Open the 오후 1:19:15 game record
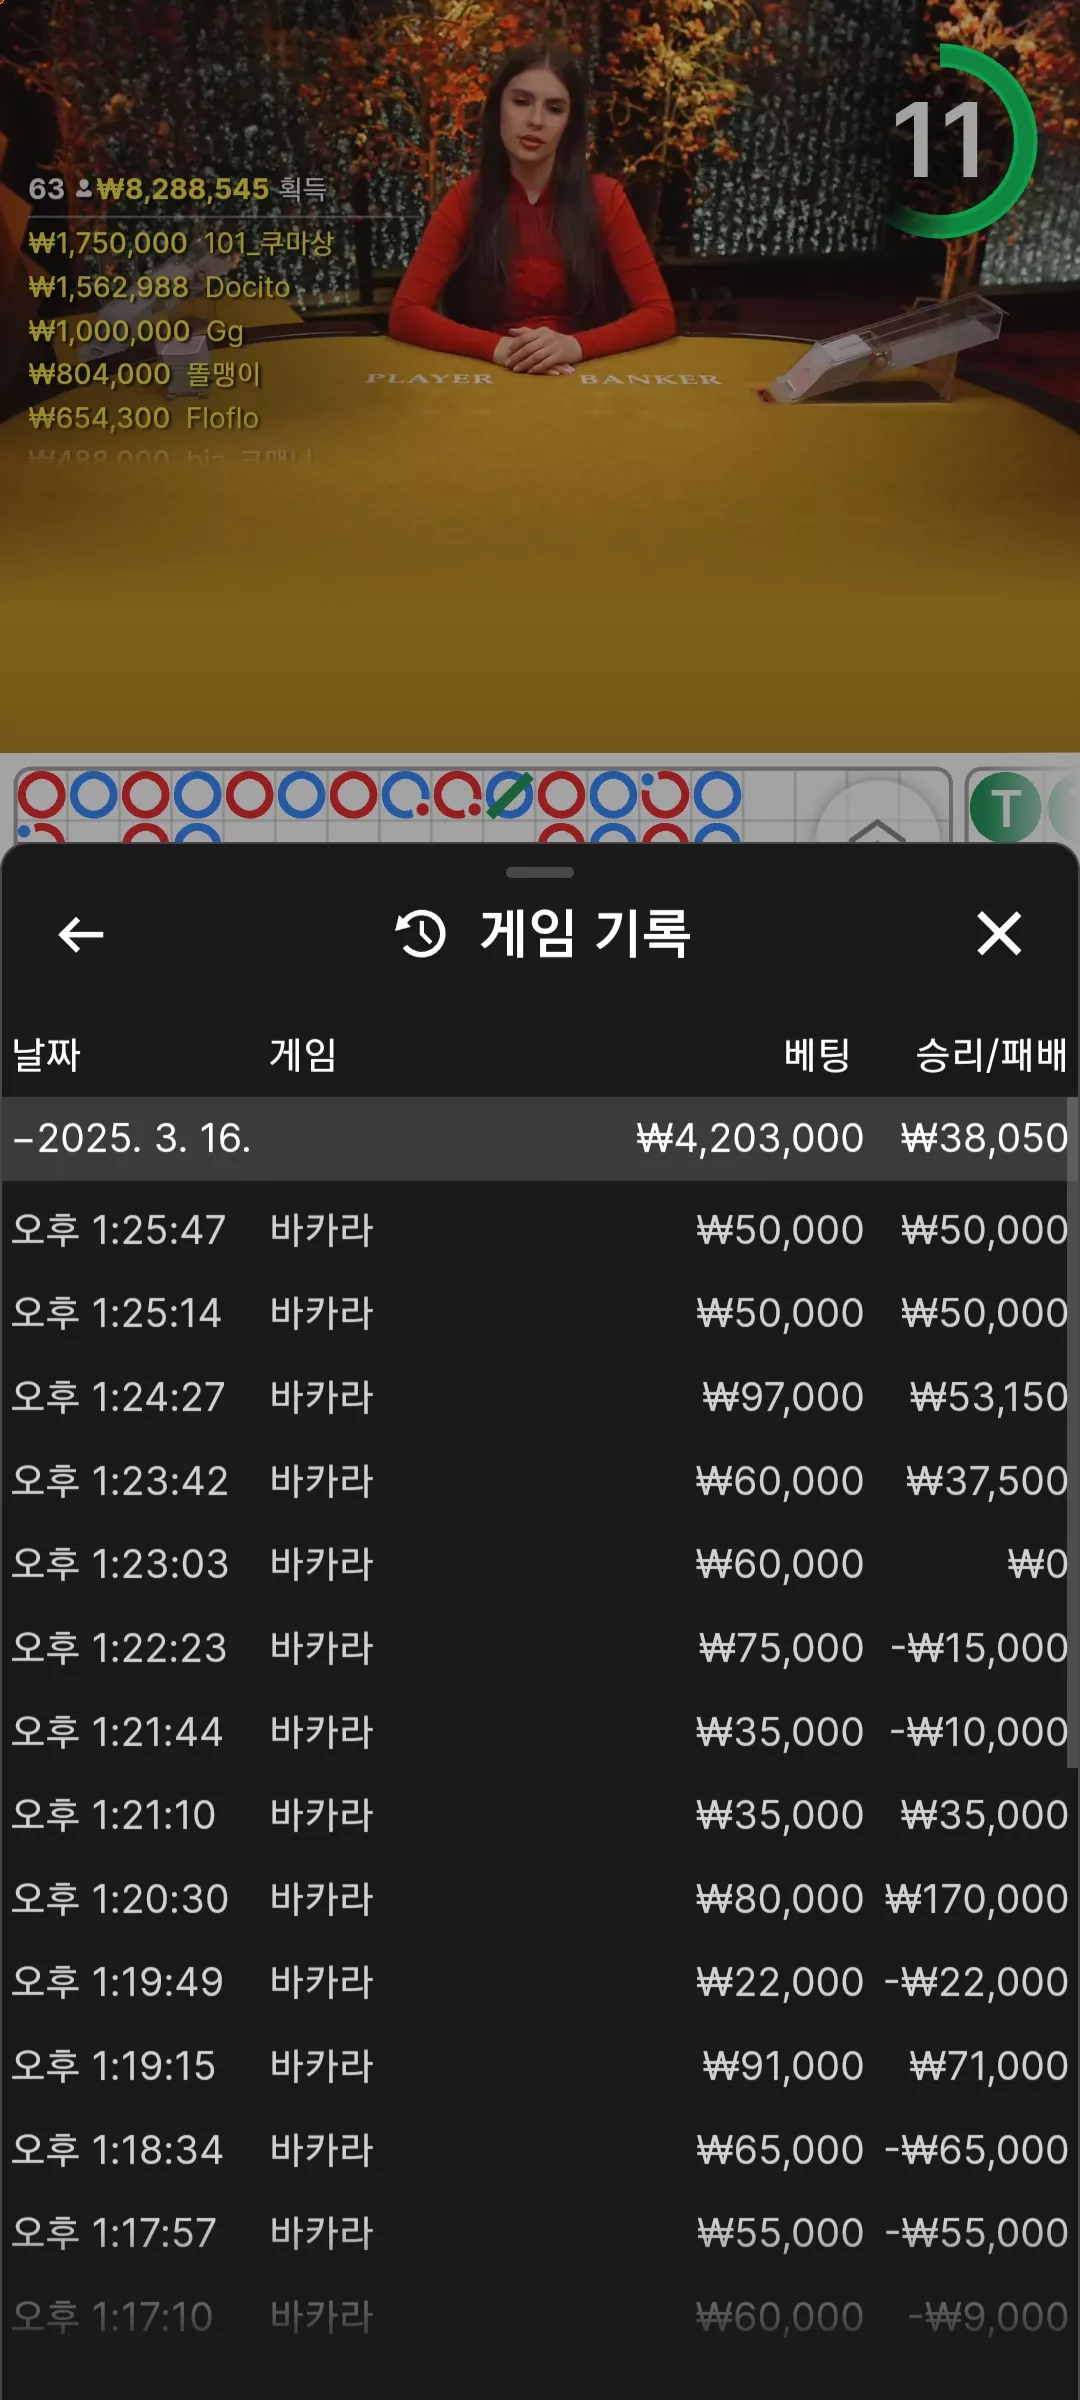This screenshot has height=2400, width=1080. tap(540, 2065)
